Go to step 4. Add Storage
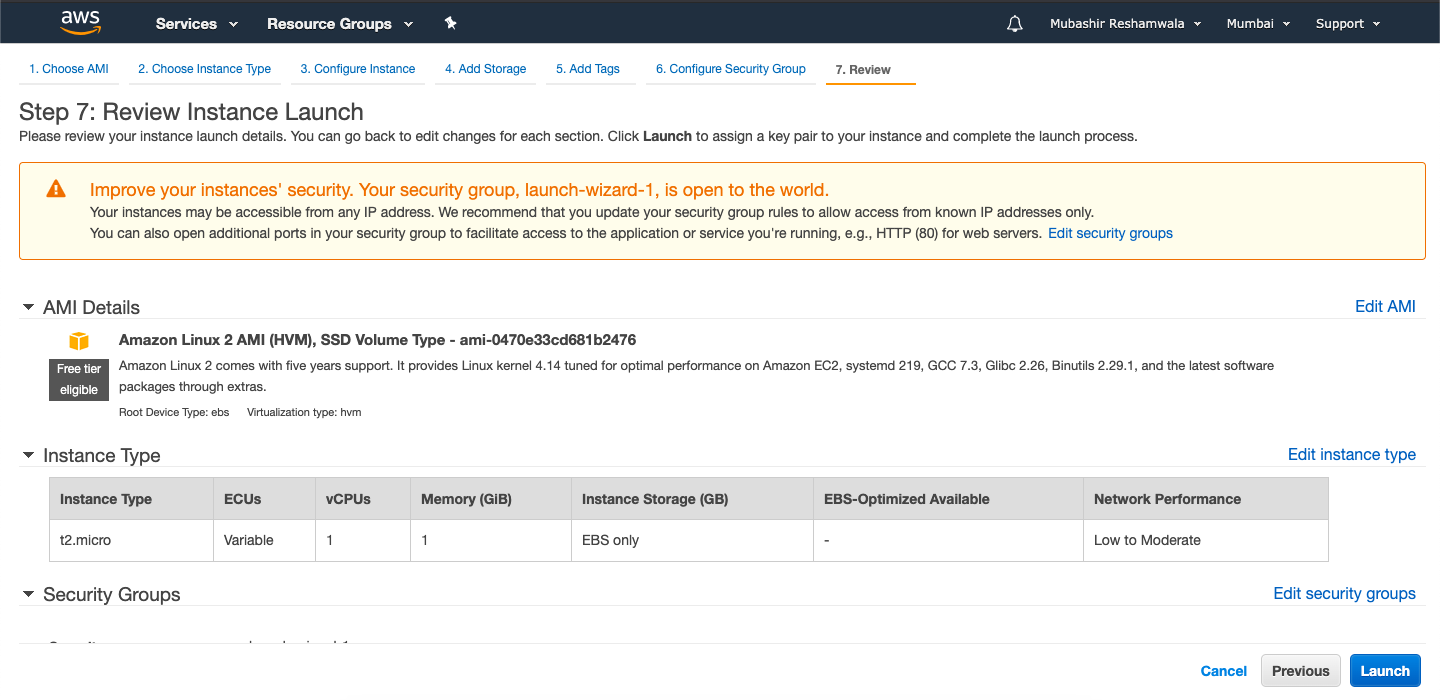This screenshot has height=700, width=1440. [485, 69]
